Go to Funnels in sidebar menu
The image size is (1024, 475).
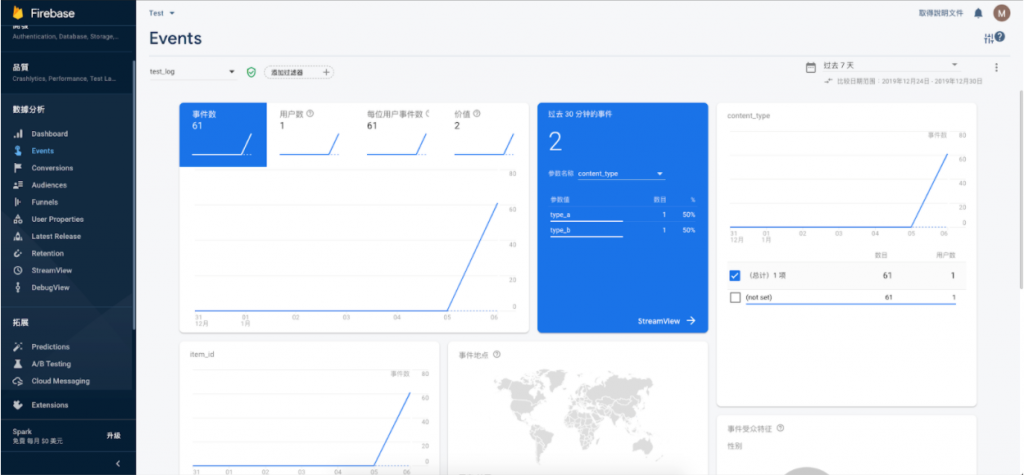click(x=44, y=202)
